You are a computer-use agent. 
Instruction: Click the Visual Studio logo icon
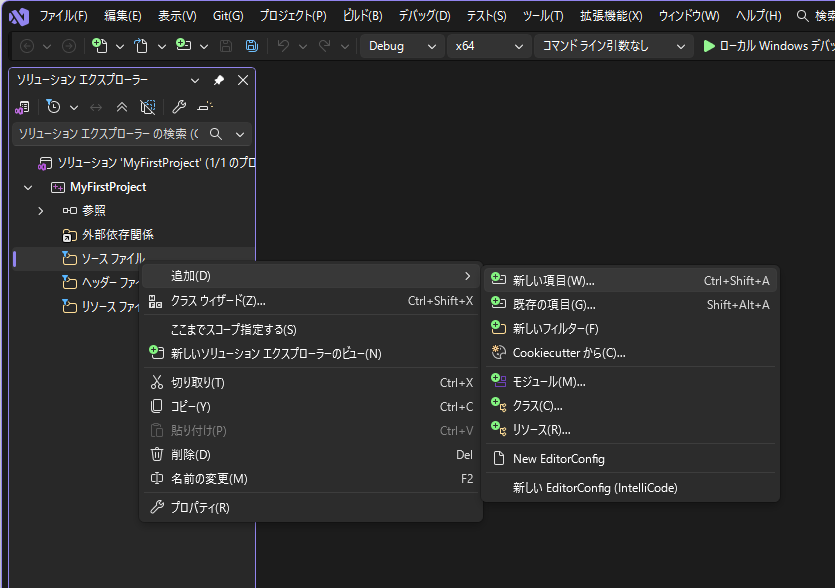[x=19, y=17]
